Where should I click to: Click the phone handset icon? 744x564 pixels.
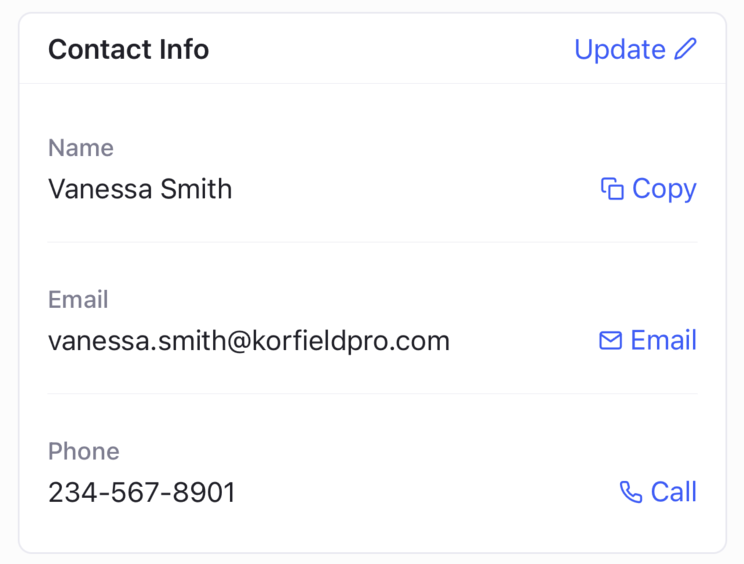pyautogui.click(x=631, y=492)
